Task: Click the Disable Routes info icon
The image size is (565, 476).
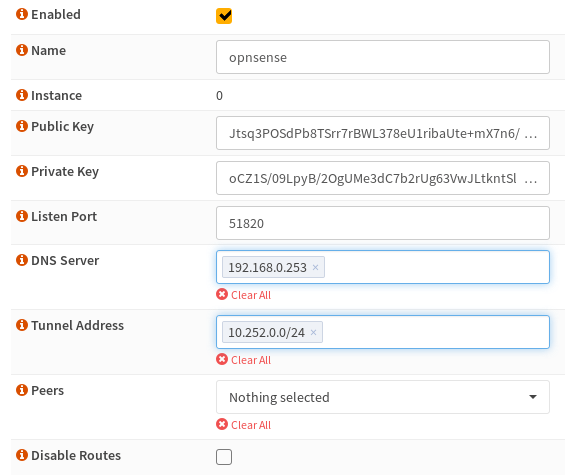Action: pos(22,455)
